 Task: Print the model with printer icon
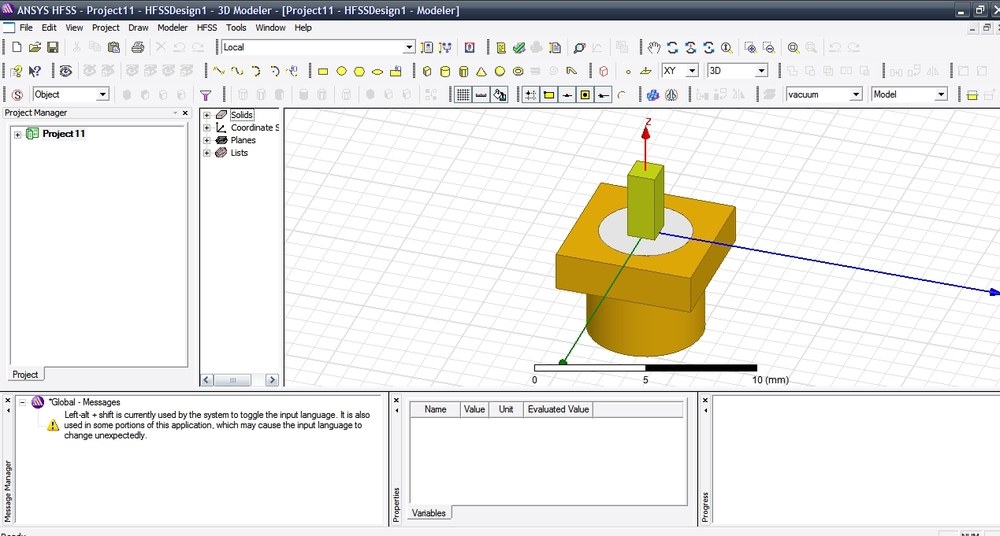[137, 47]
